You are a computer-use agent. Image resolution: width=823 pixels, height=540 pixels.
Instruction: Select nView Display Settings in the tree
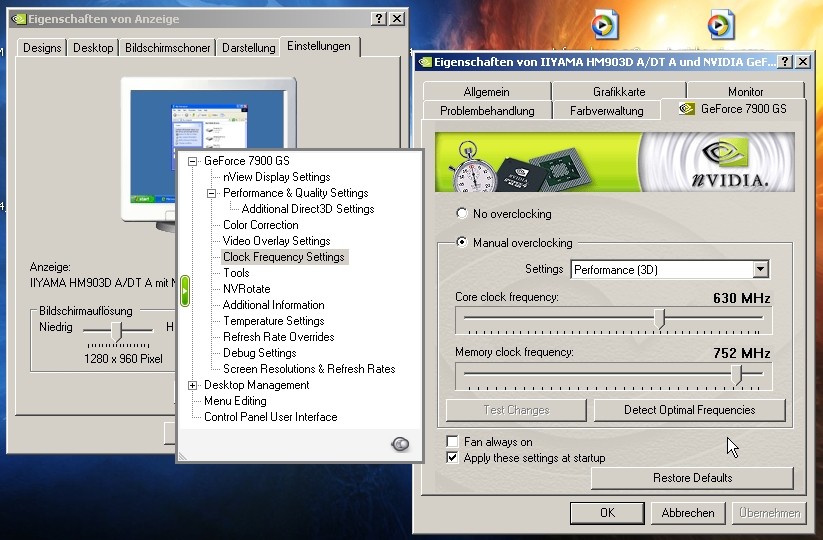pos(277,177)
